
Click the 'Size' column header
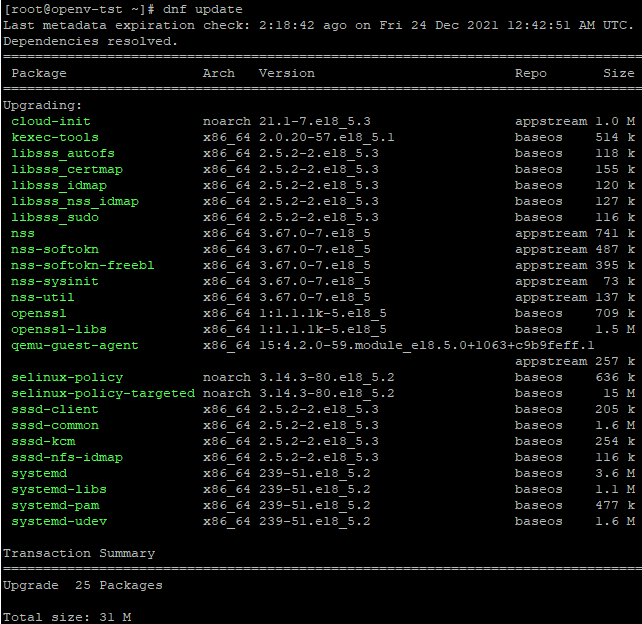click(619, 73)
